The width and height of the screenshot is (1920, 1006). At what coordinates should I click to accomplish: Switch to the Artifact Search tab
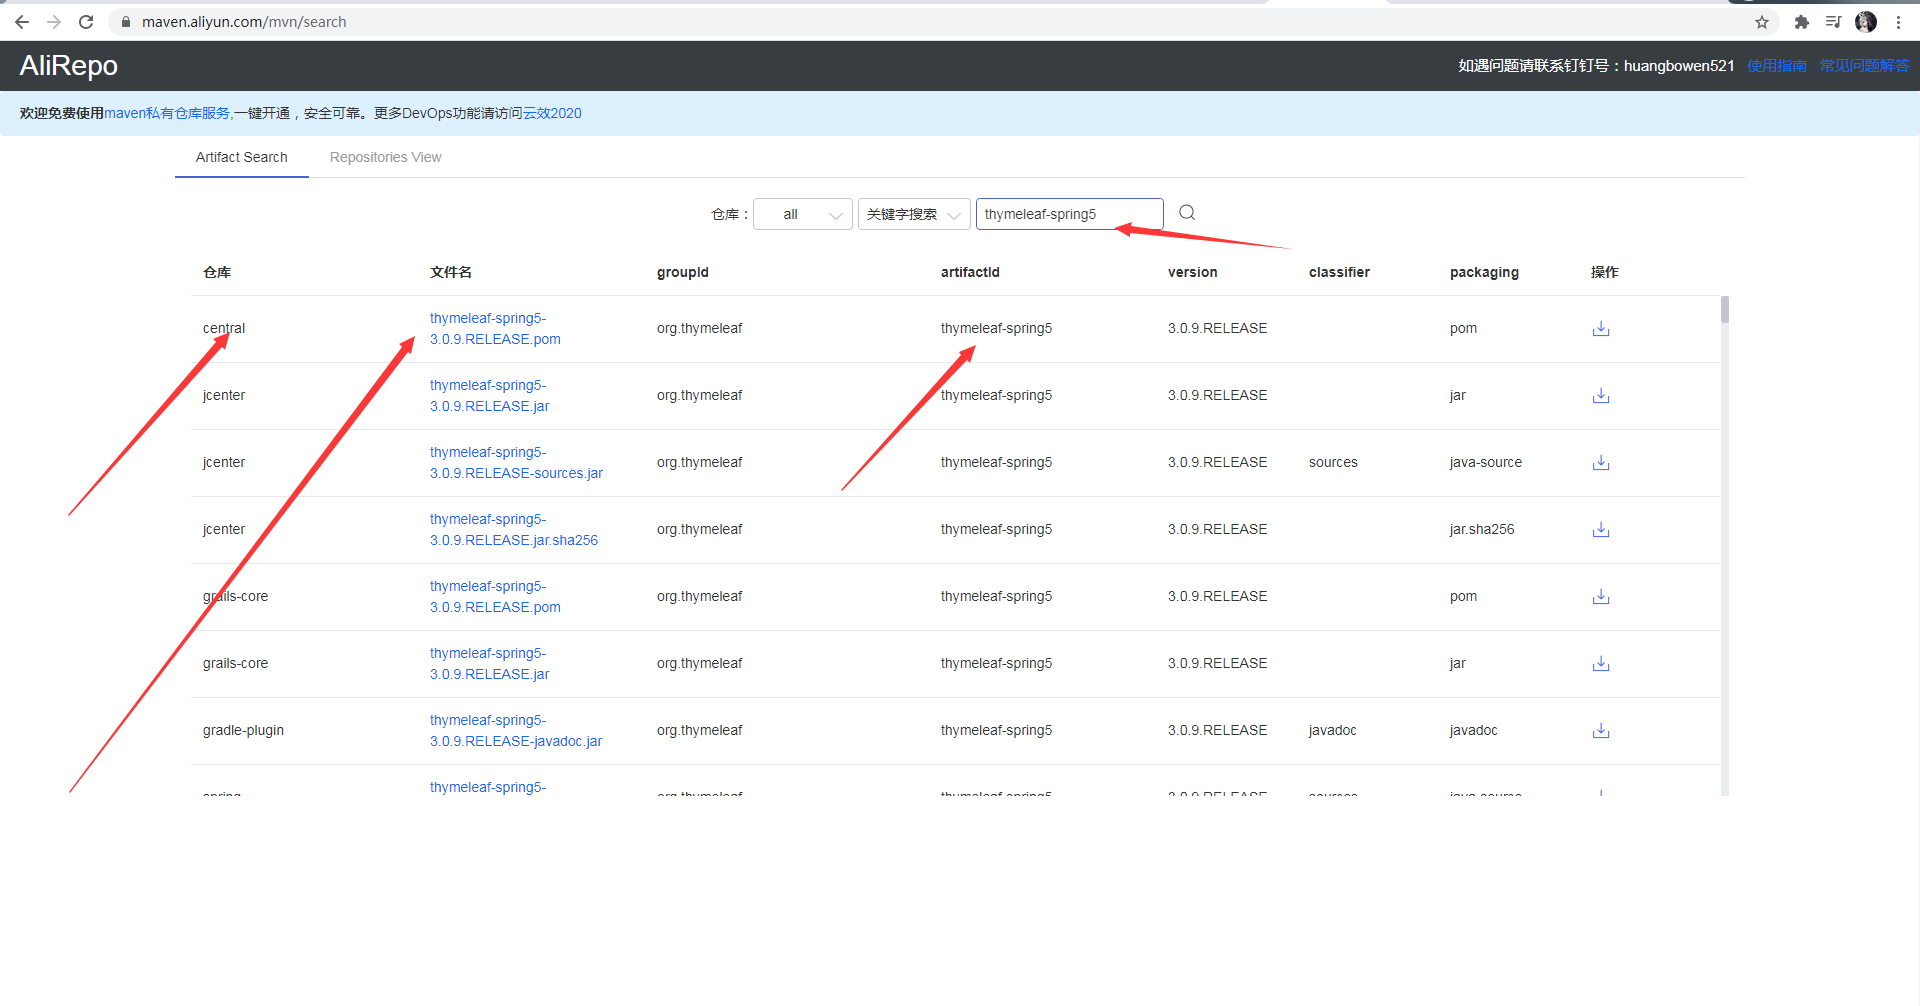(x=241, y=157)
